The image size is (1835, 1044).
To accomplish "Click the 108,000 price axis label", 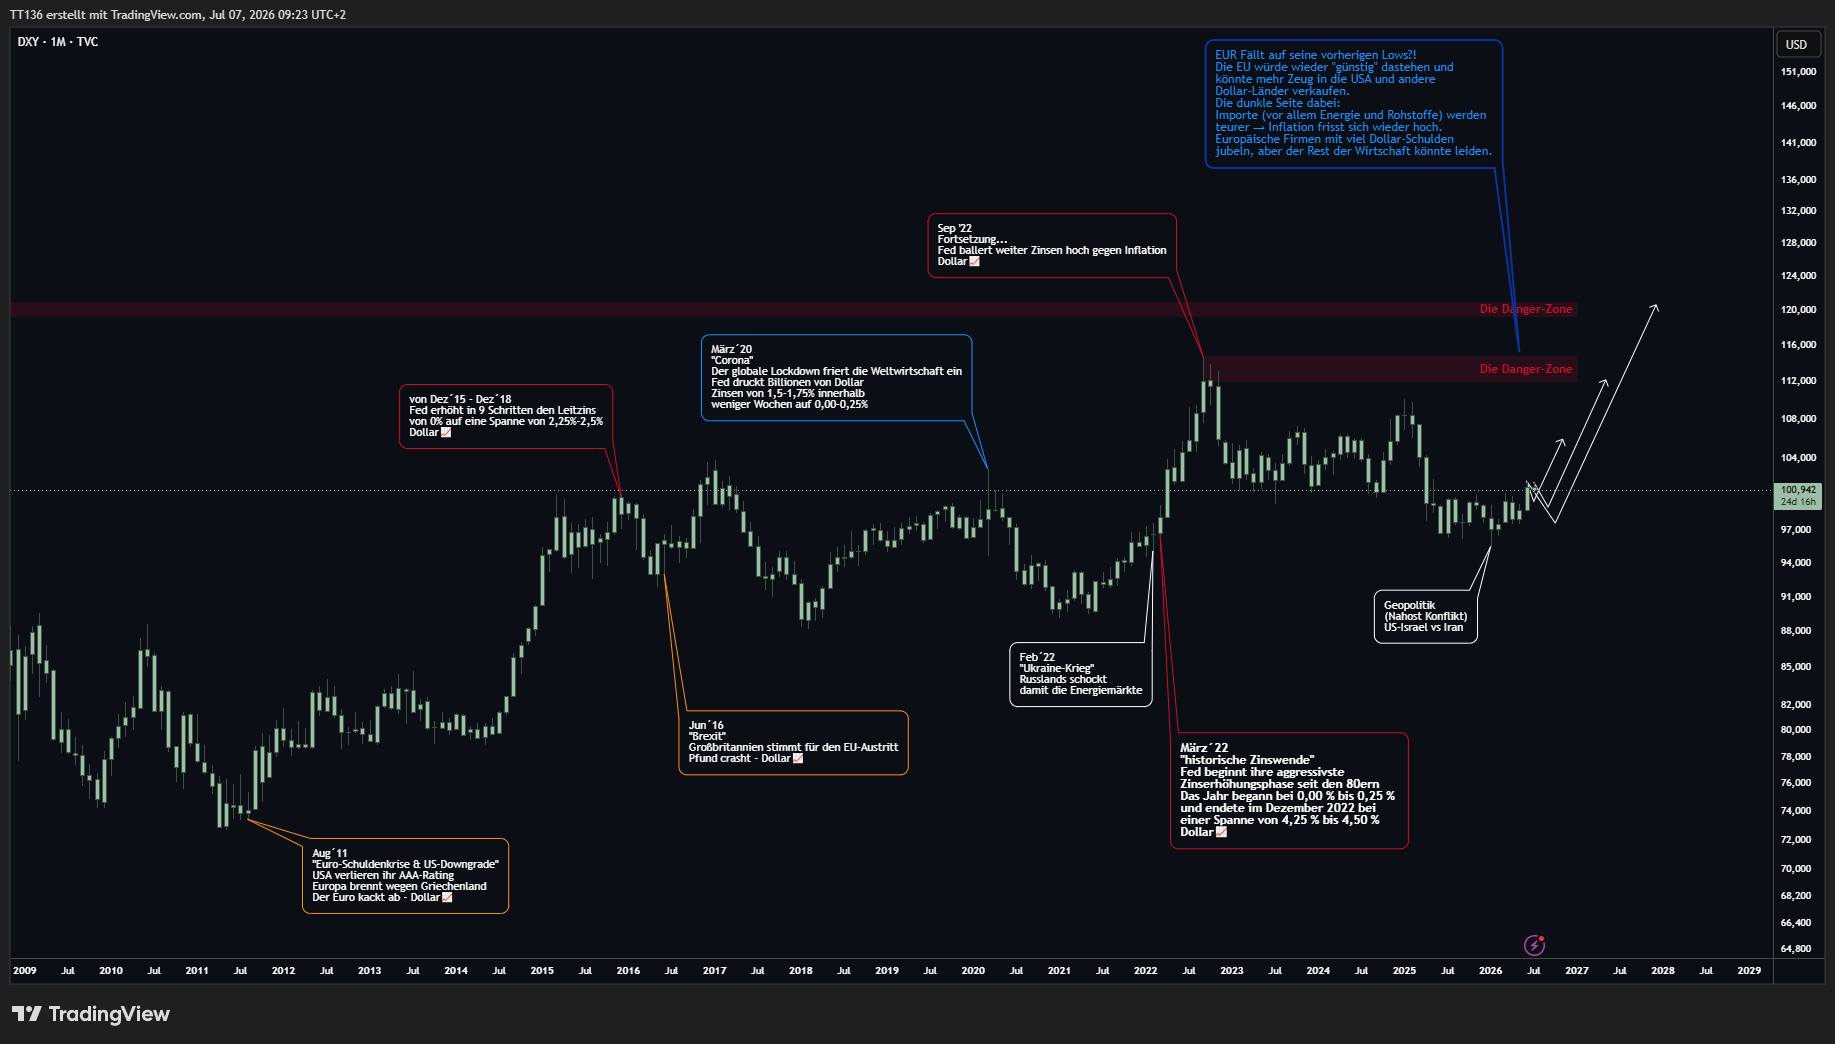I will [x=1798, y=419].
